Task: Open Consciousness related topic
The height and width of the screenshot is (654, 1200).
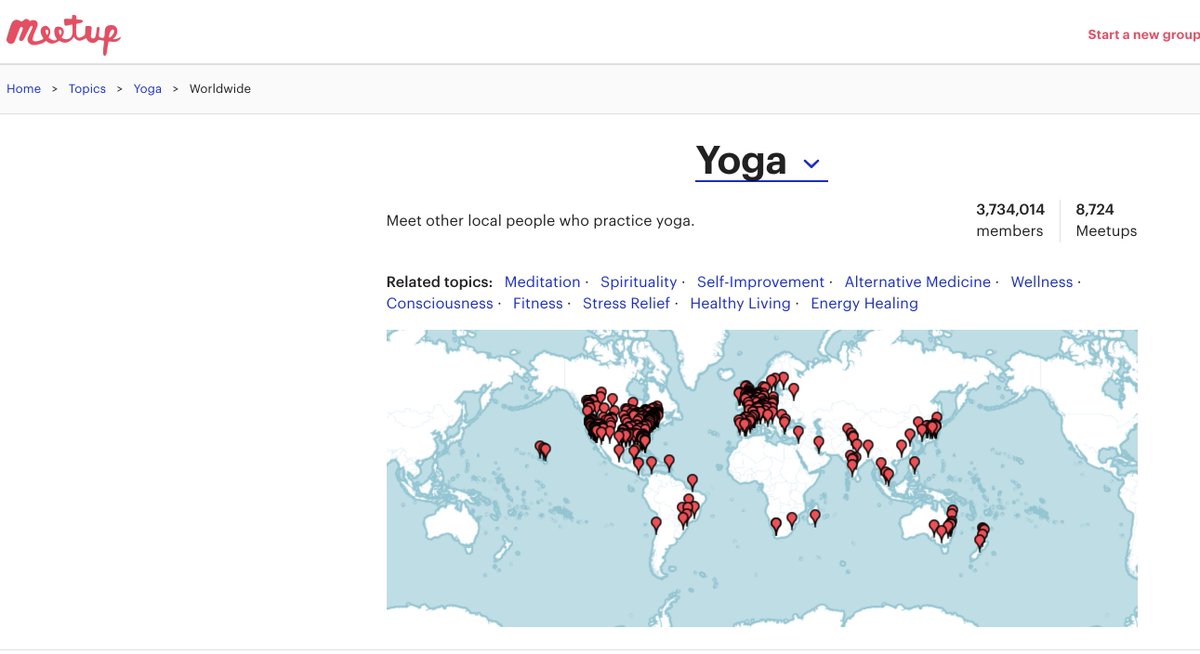Action: tap(440, 303)
